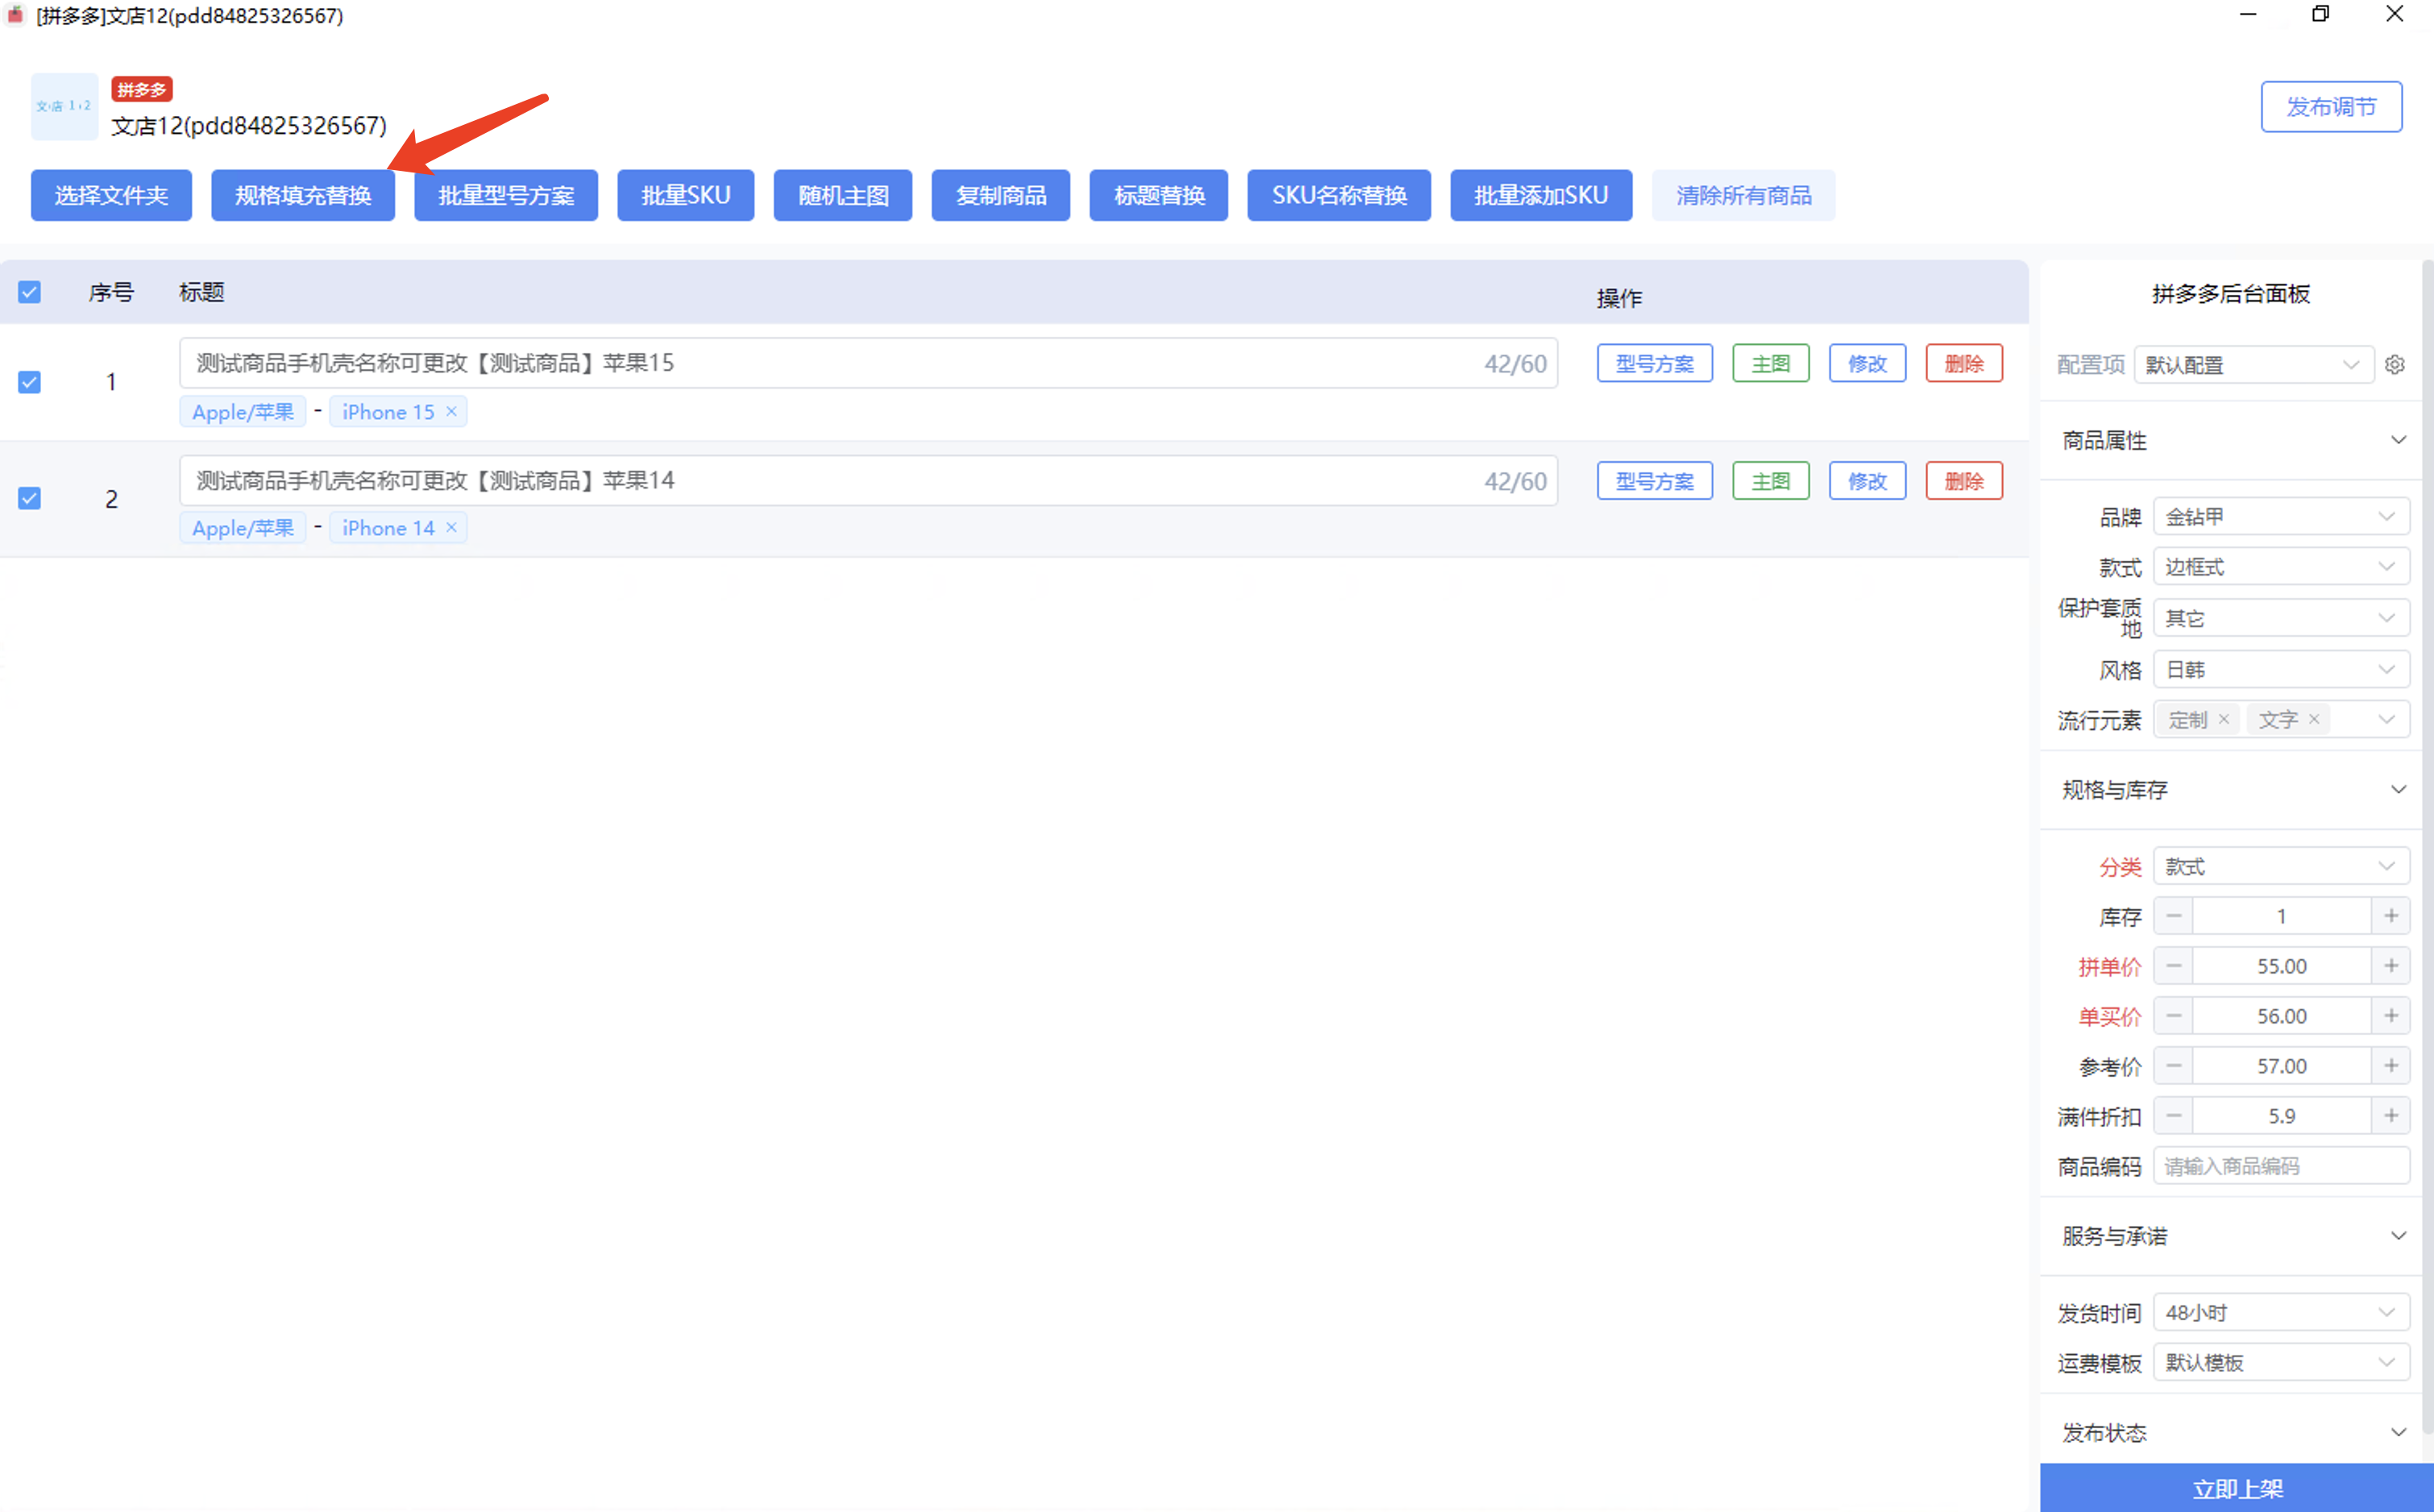Open the 发货时间 dropdown
The width and height of the screenshot is (2434, 1512).
point(2280,1312)
